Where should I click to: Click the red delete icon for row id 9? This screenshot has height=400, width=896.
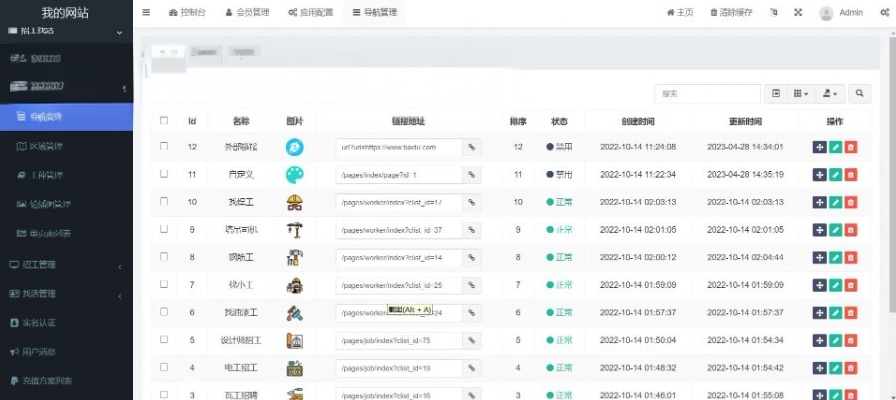(x=851, y=230)
